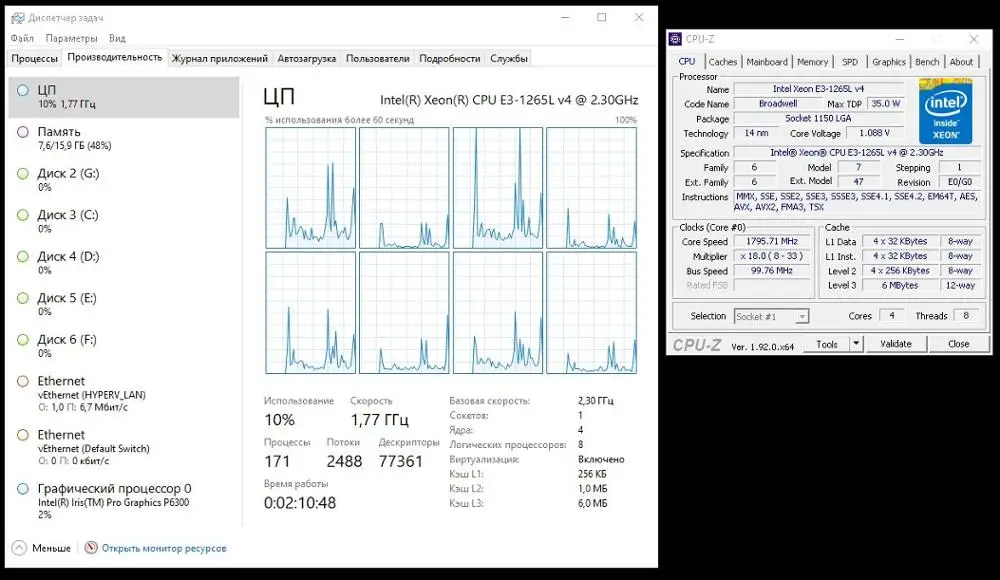
Task: Click the Память circle icon in sidebar
Action: click(23, 132)
